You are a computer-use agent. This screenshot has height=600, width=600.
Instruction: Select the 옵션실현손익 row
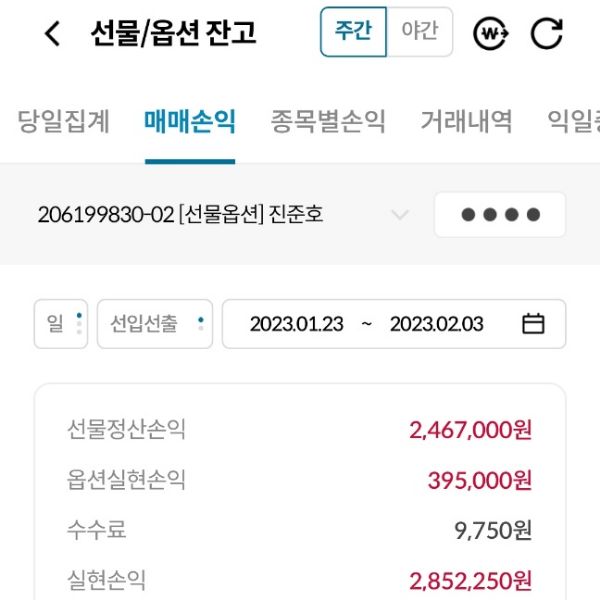click(x=300, y=480)
